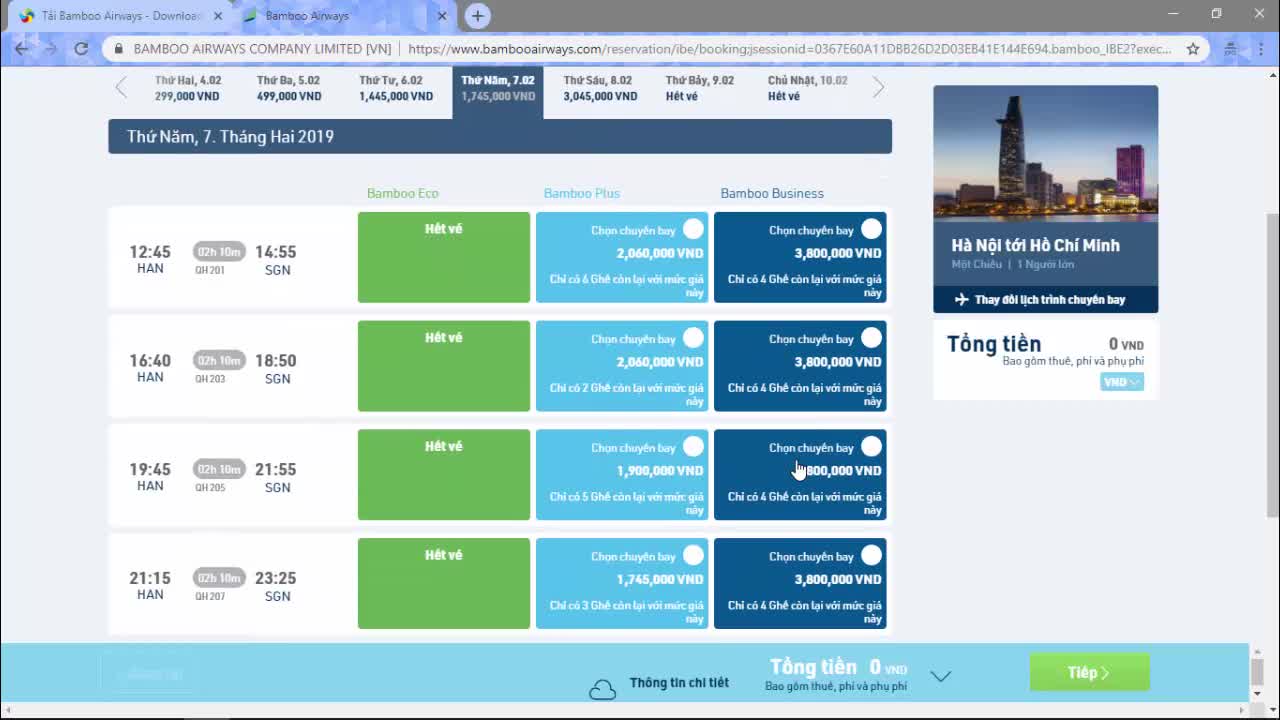Click 02h 10m duration badge for 12:45
1280x720 pixels.
click(x=219, y=251)
